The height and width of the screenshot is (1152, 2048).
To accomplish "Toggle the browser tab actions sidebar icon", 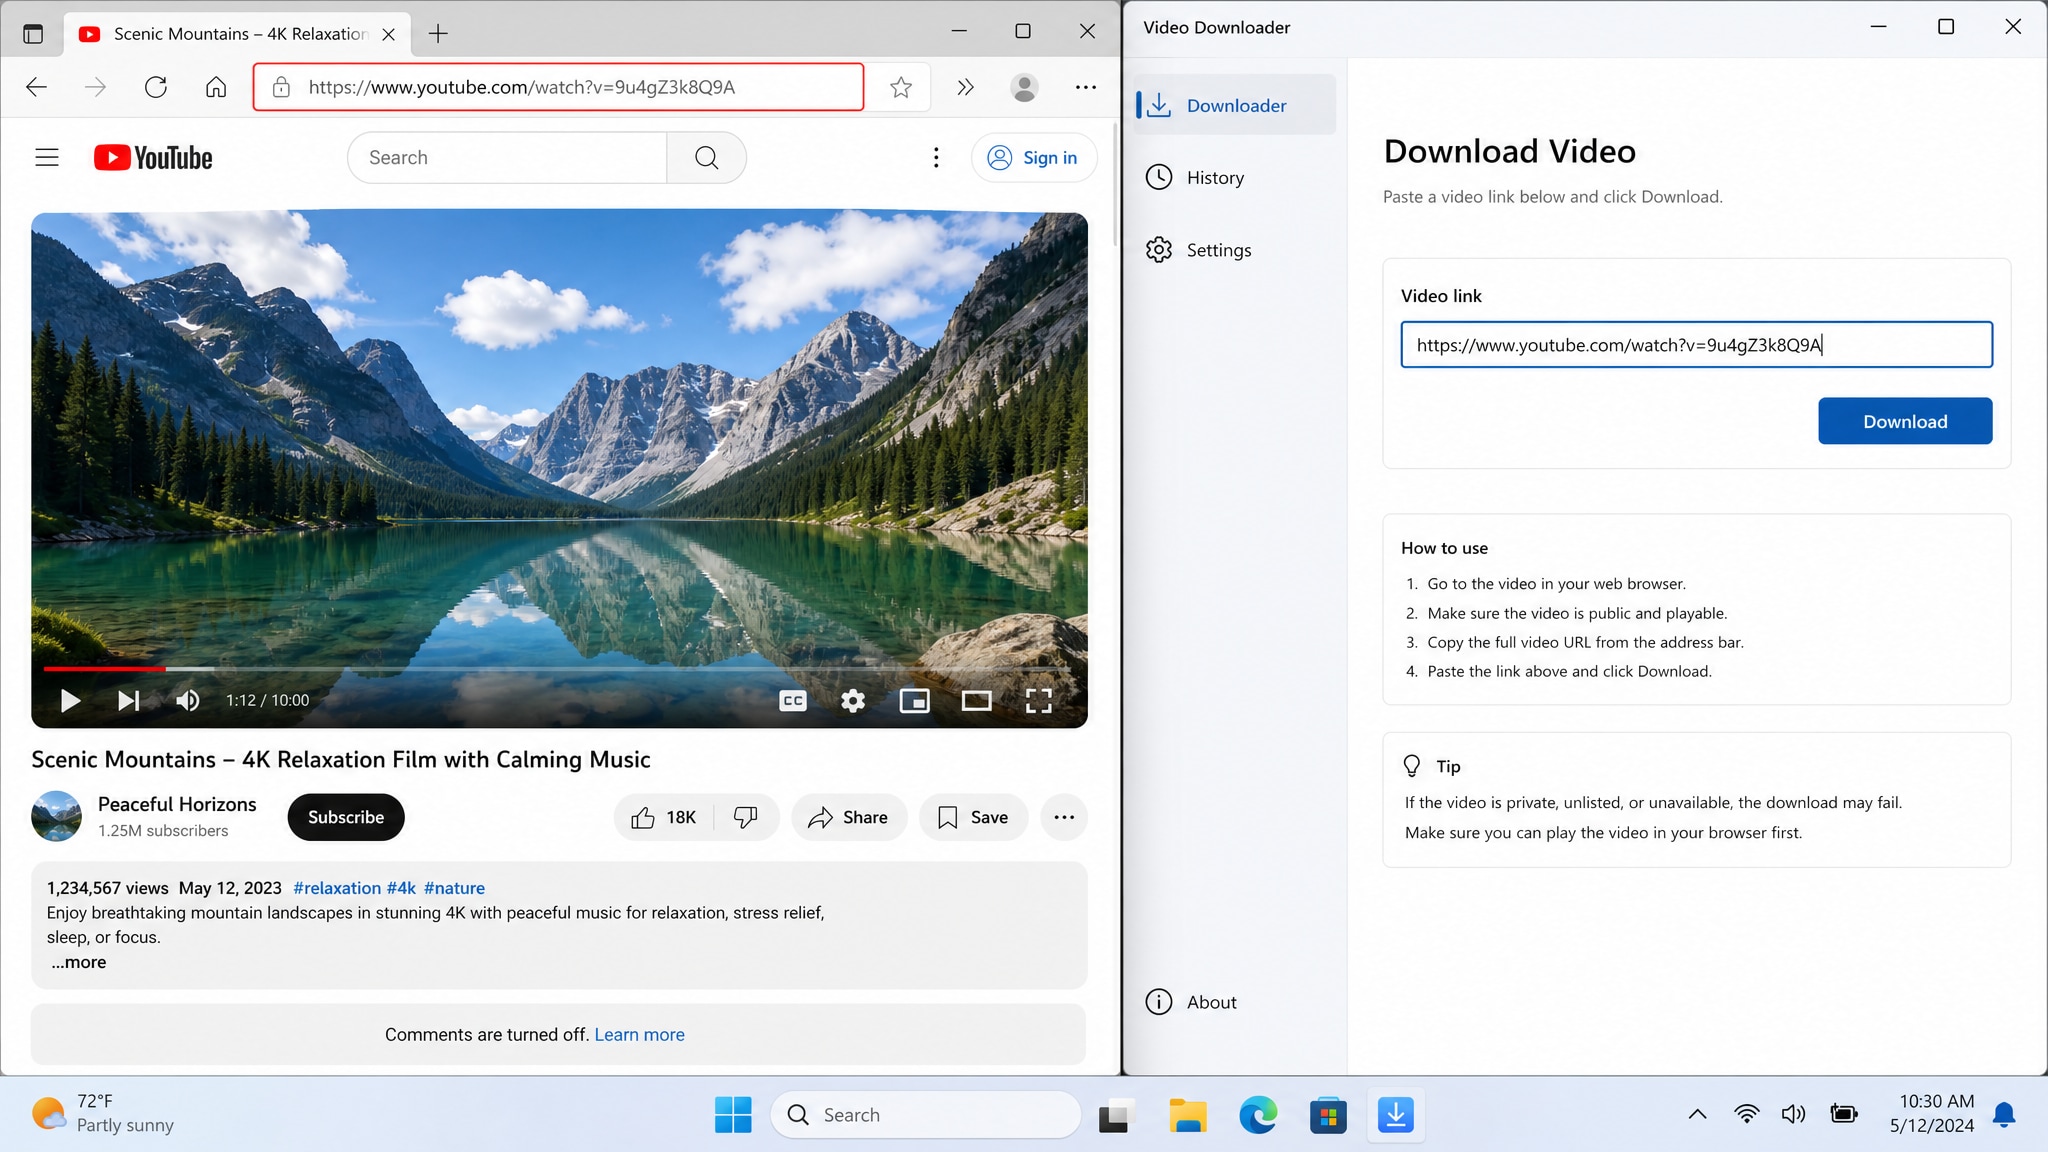I will pos(33,34).
